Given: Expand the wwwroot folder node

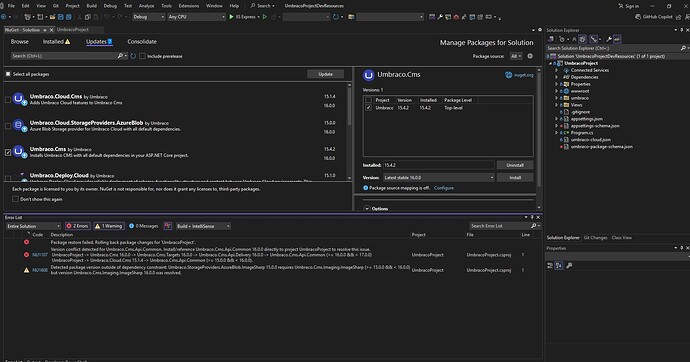Looking at the screenshot, I should pos(556,91).
